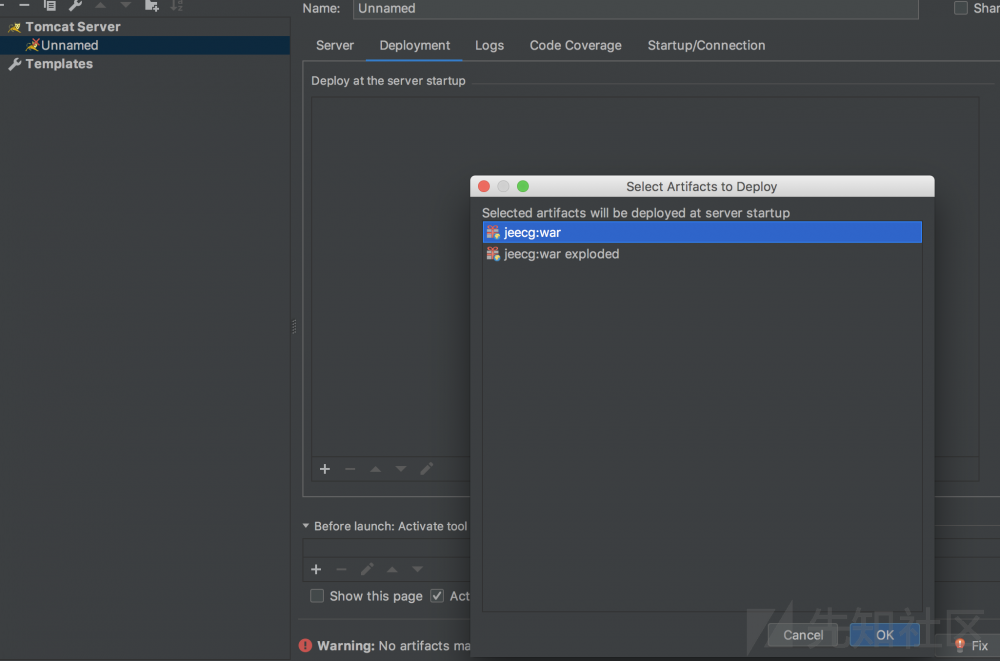Focus the Name input field
The width and height of the screenshot is (1000, 661).
pos(635,8)
